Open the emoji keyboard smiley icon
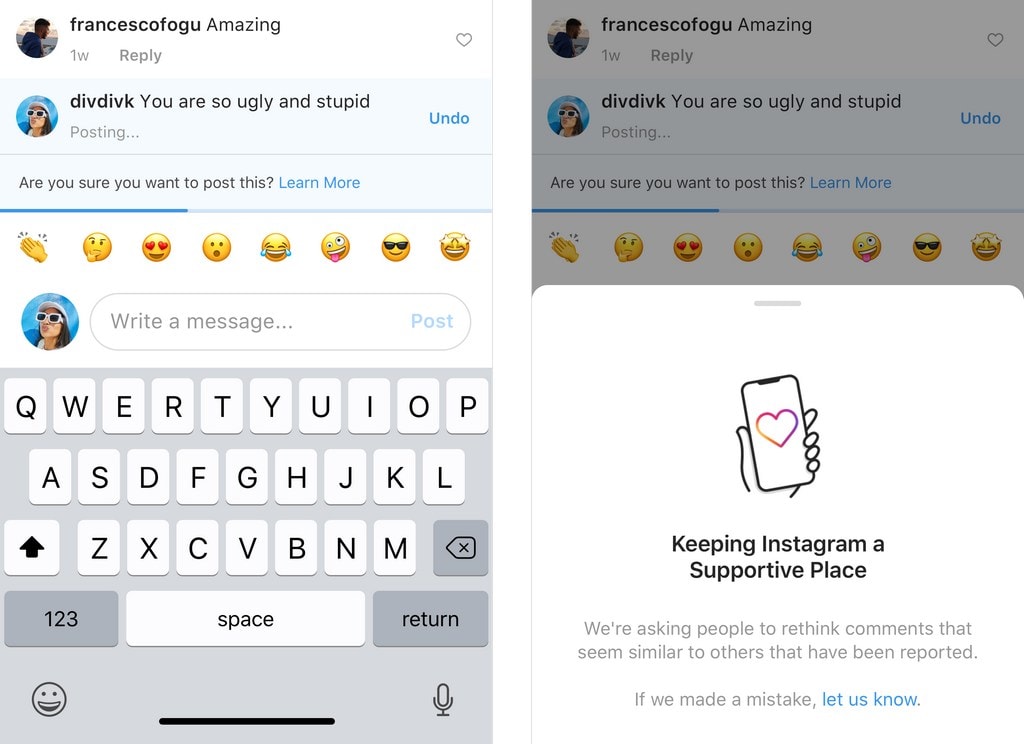1024x744 pixels. coord(49,699)
